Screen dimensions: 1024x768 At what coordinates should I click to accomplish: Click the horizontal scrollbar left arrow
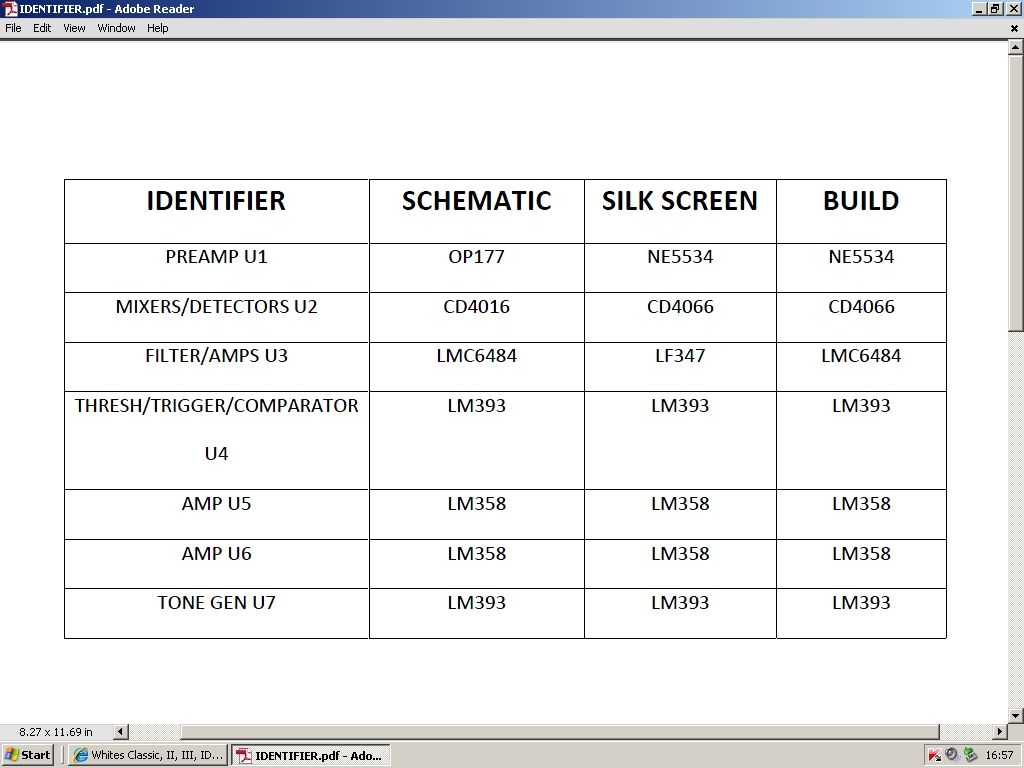click(121, 731)
